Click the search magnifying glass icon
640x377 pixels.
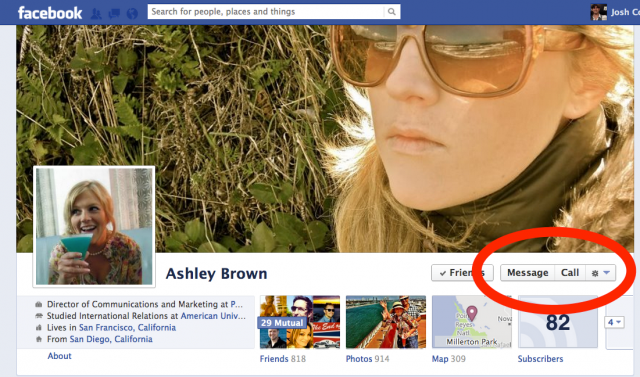pos(391,12)
